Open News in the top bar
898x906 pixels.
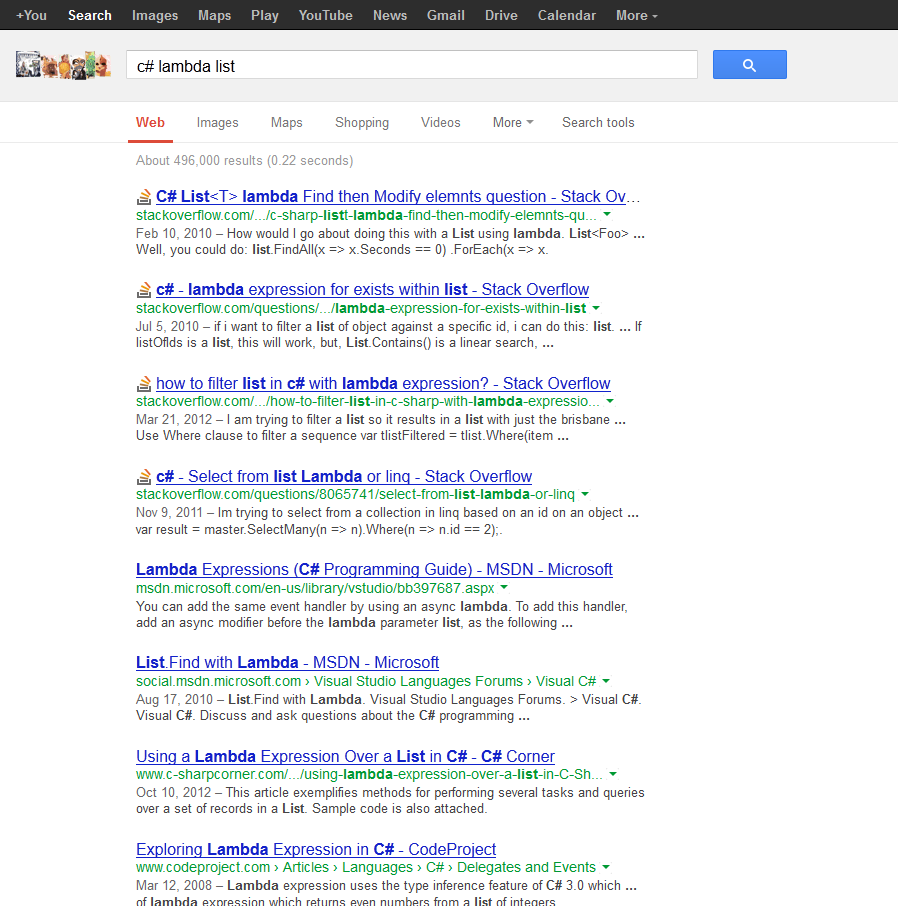[x=390, y=16]
